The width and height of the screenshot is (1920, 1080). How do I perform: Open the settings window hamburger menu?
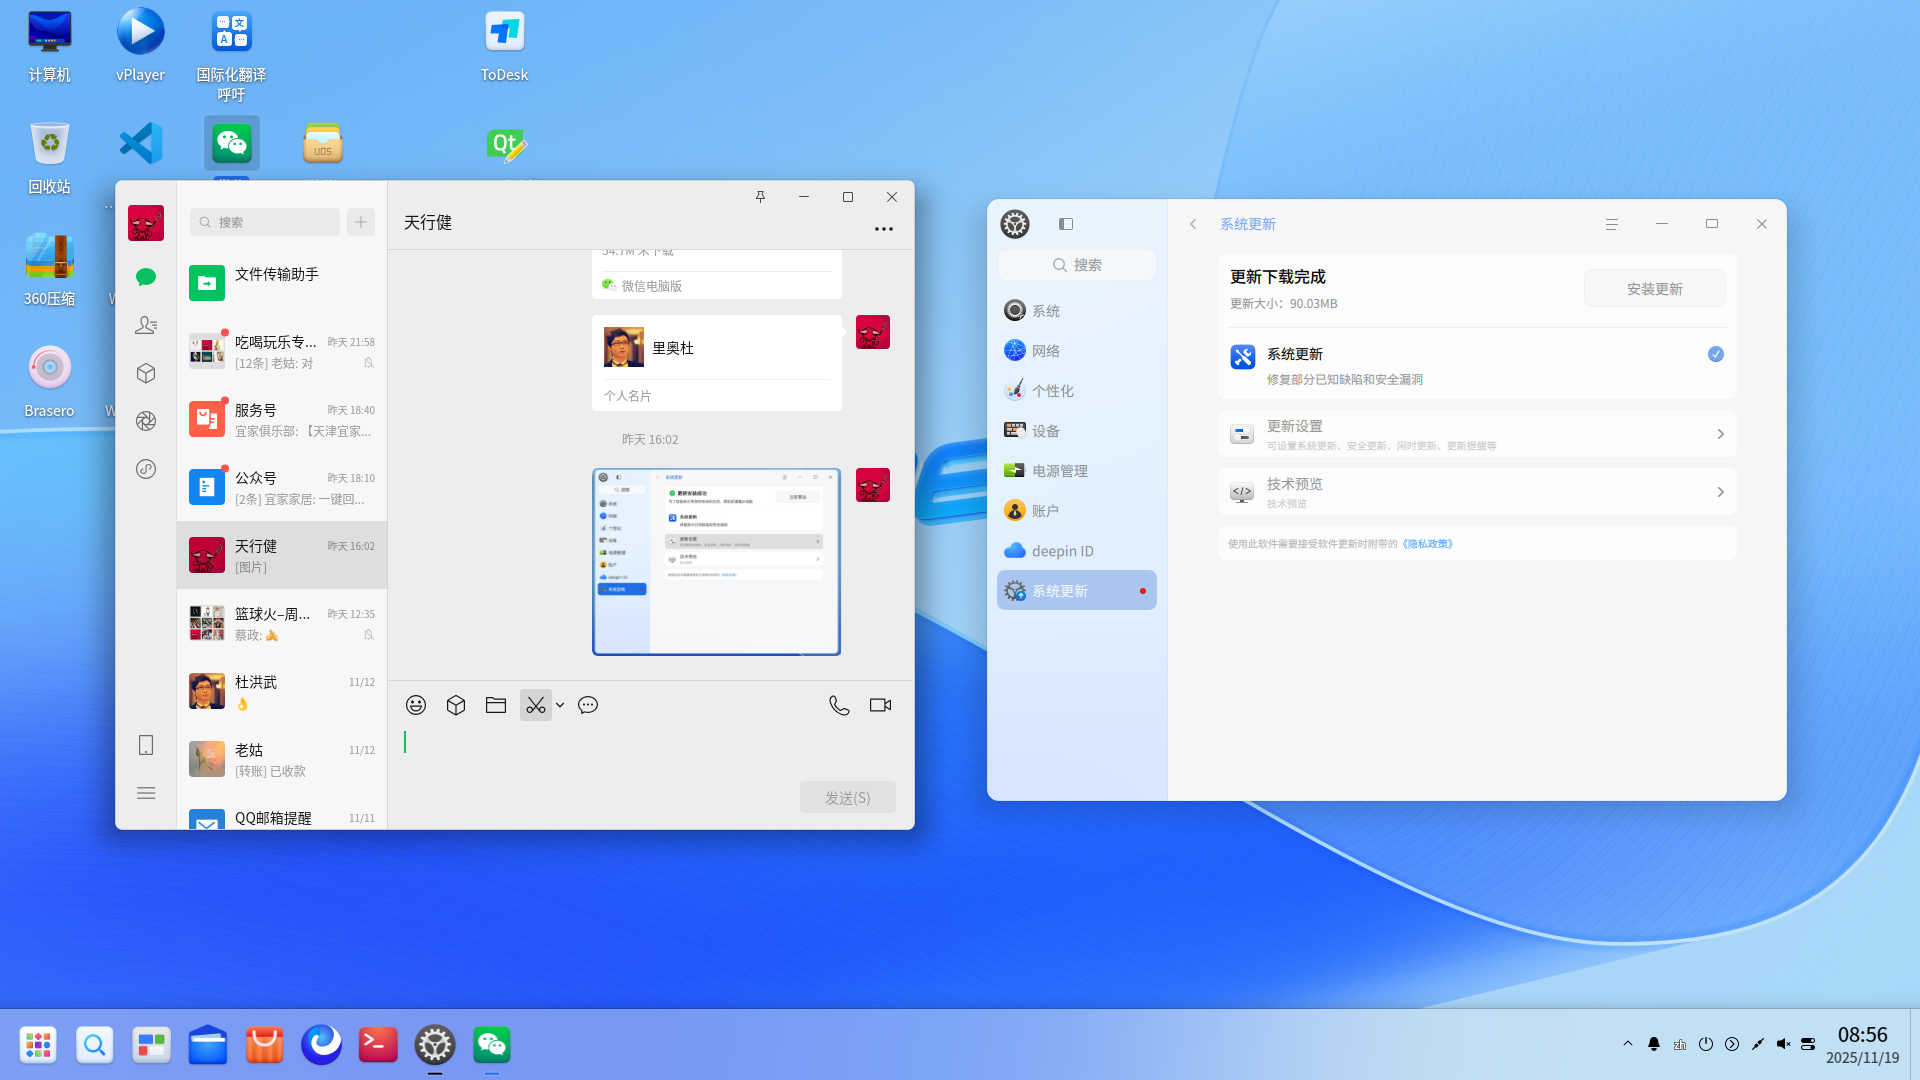point(1612,224)
